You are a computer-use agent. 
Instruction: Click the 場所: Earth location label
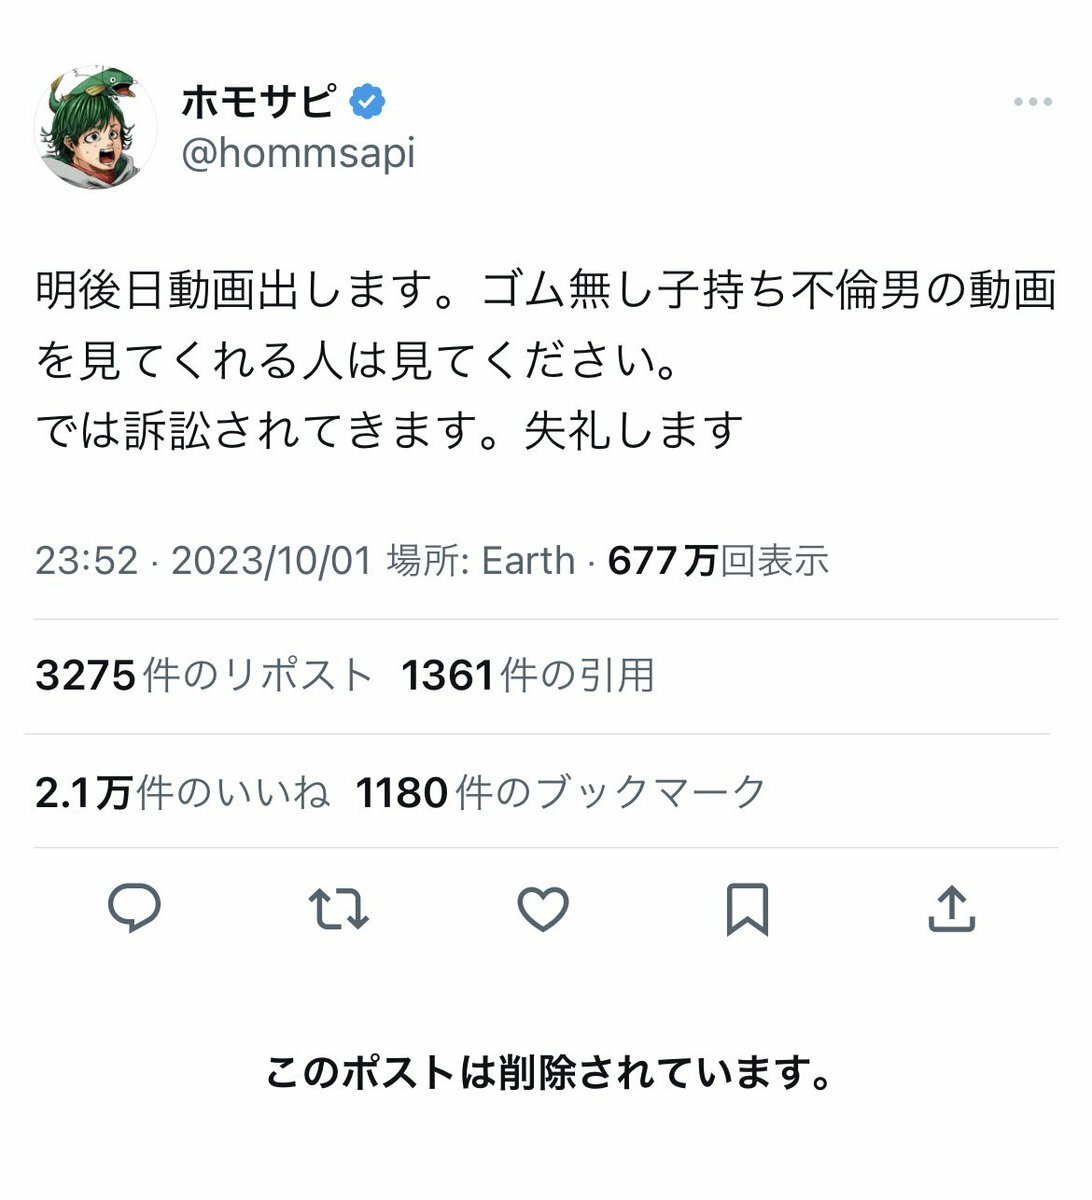coord(481,561)
